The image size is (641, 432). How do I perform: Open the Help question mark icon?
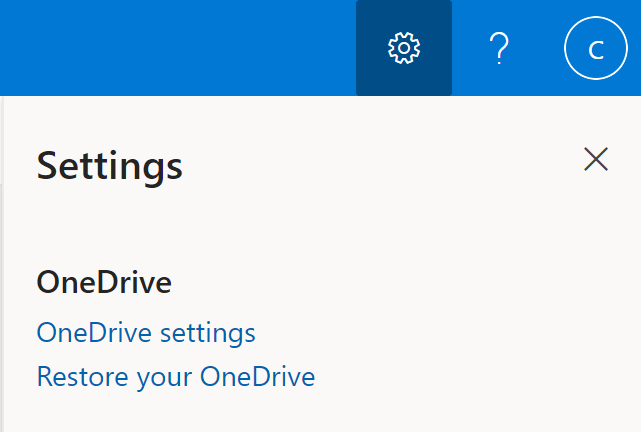click(499, 48)
